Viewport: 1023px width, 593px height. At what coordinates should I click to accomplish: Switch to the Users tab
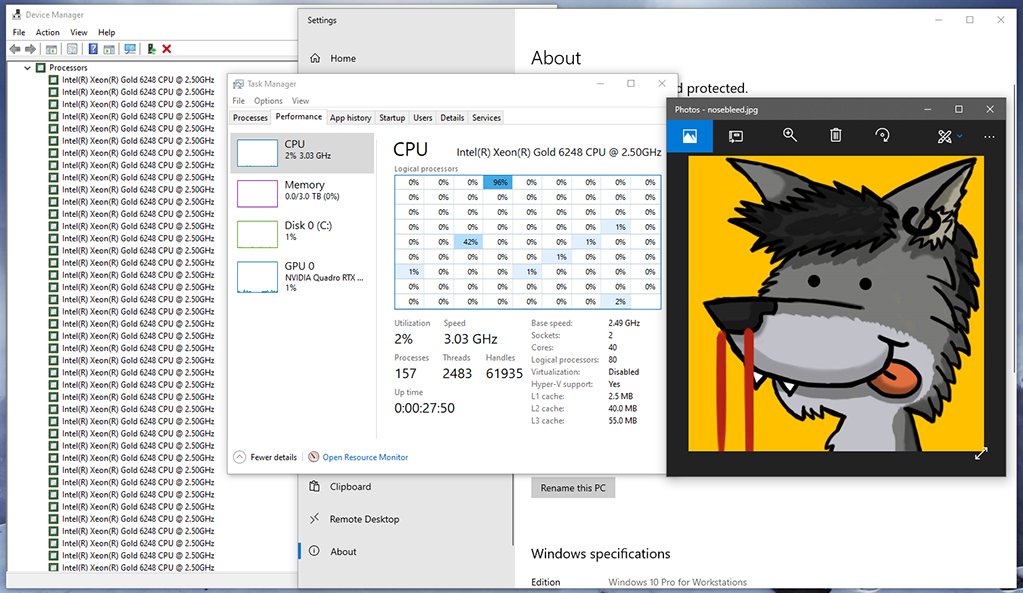pos(423,117)
